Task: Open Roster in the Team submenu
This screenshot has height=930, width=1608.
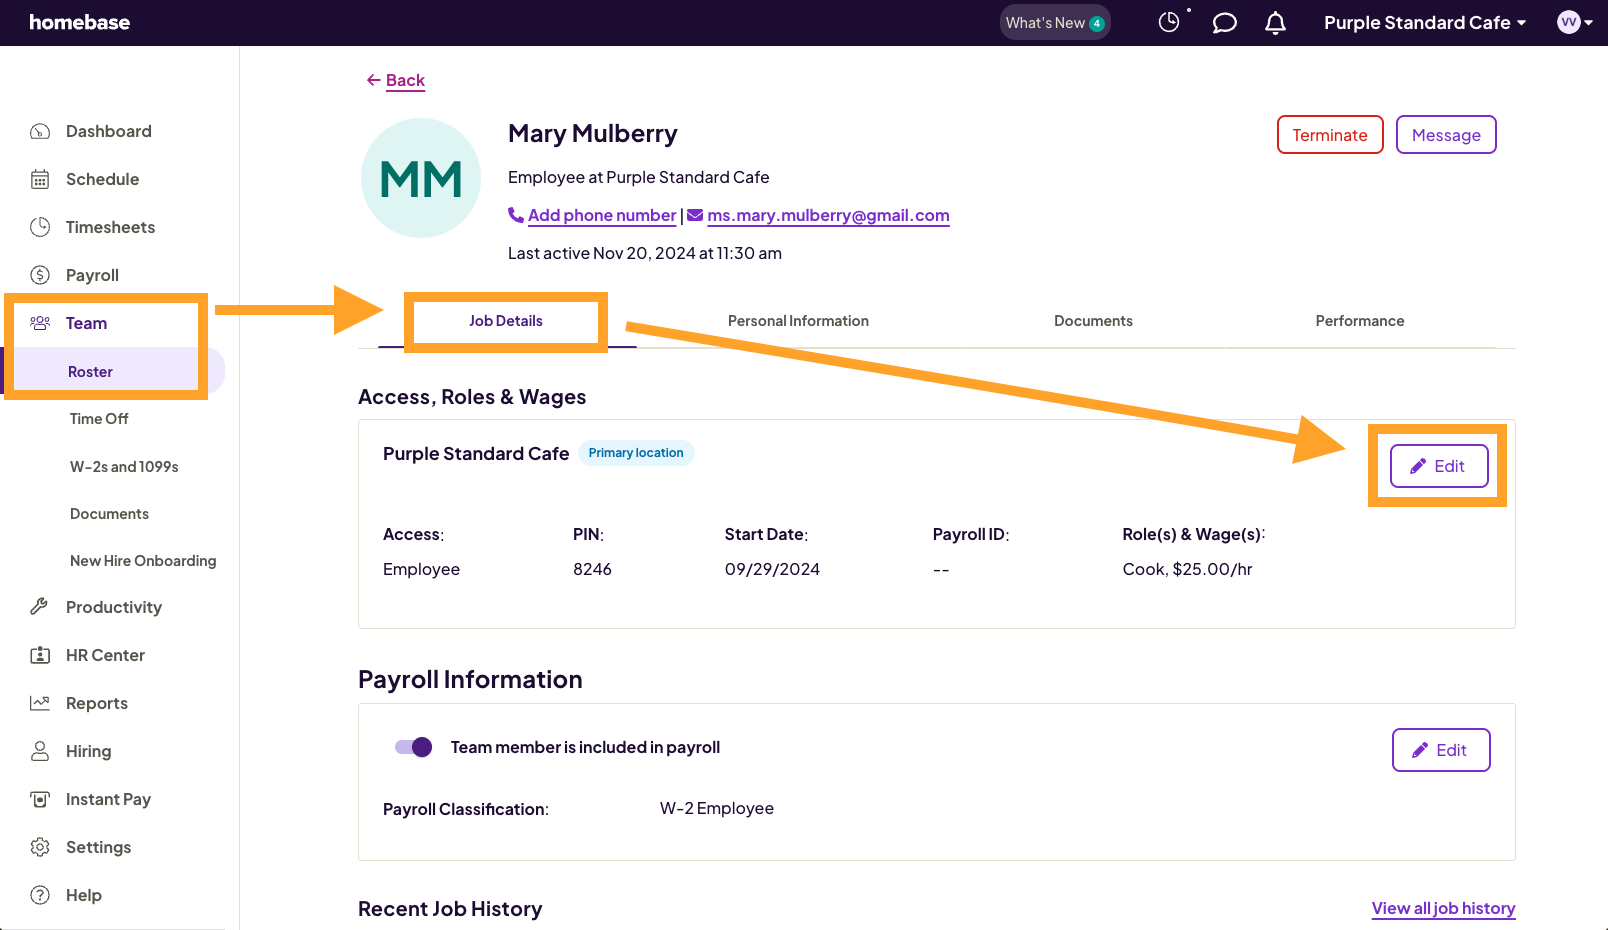Action: pos(90,371)
